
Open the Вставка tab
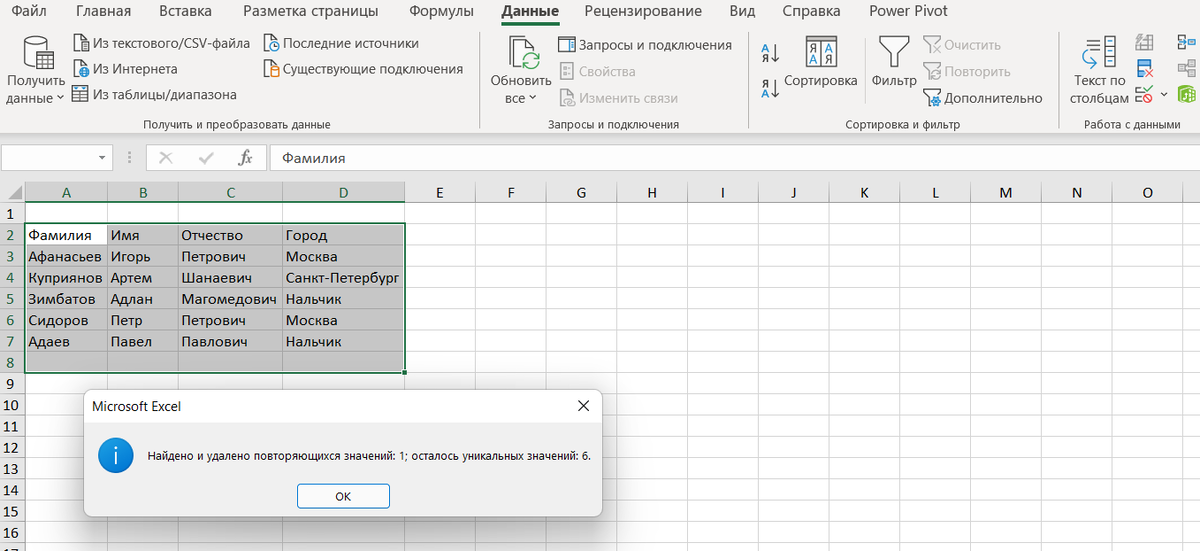186,12
